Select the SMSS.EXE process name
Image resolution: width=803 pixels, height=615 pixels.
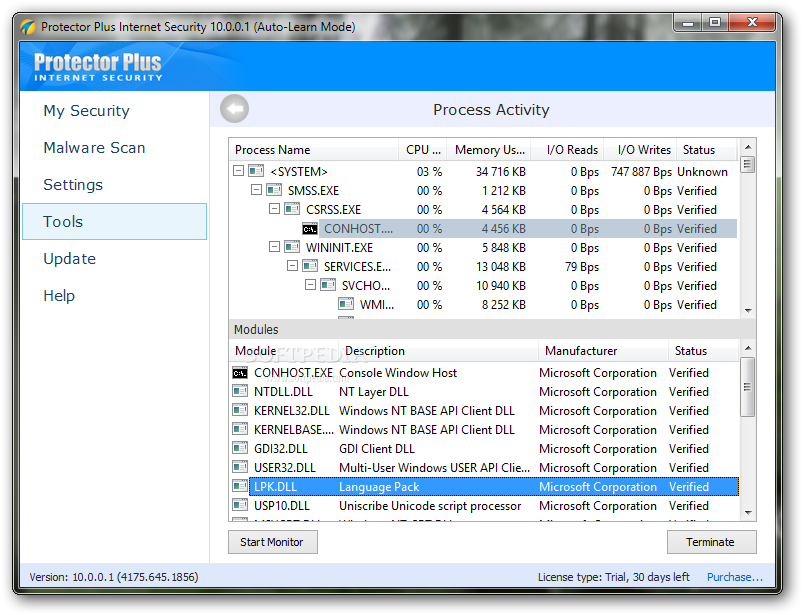coord(313,190)
